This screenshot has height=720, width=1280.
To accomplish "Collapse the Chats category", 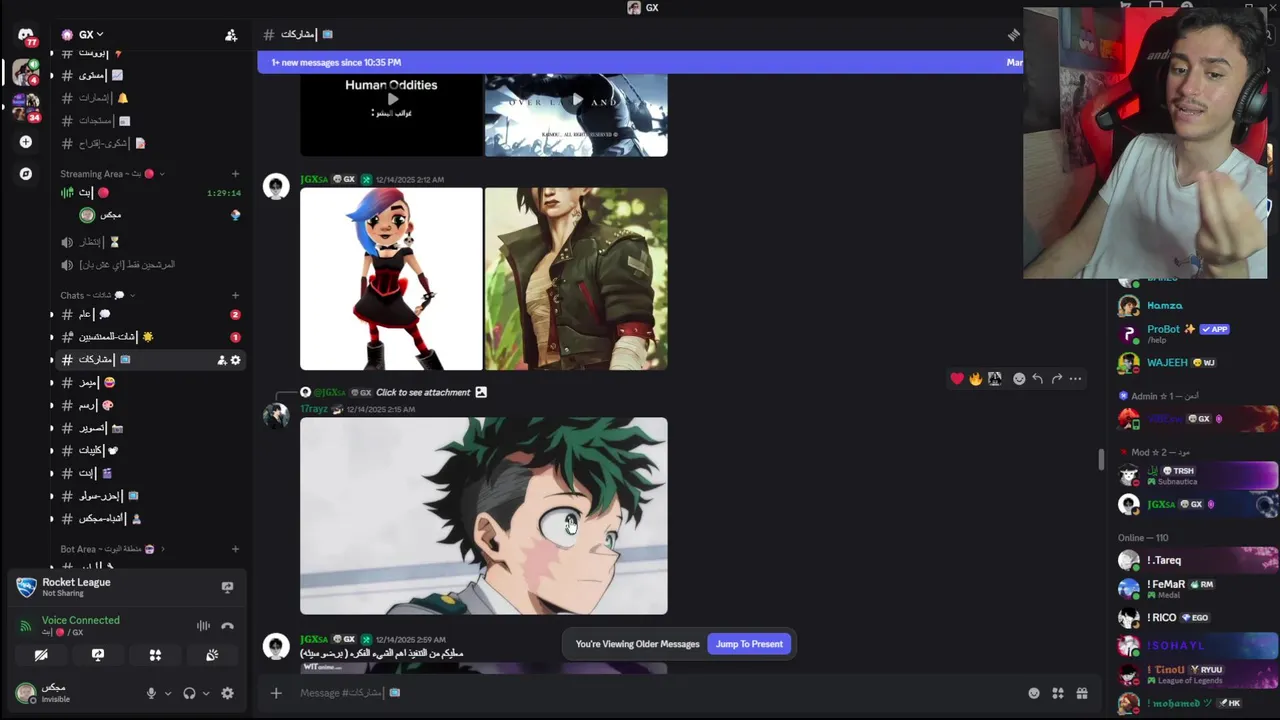I will click(x=97, y=295).
